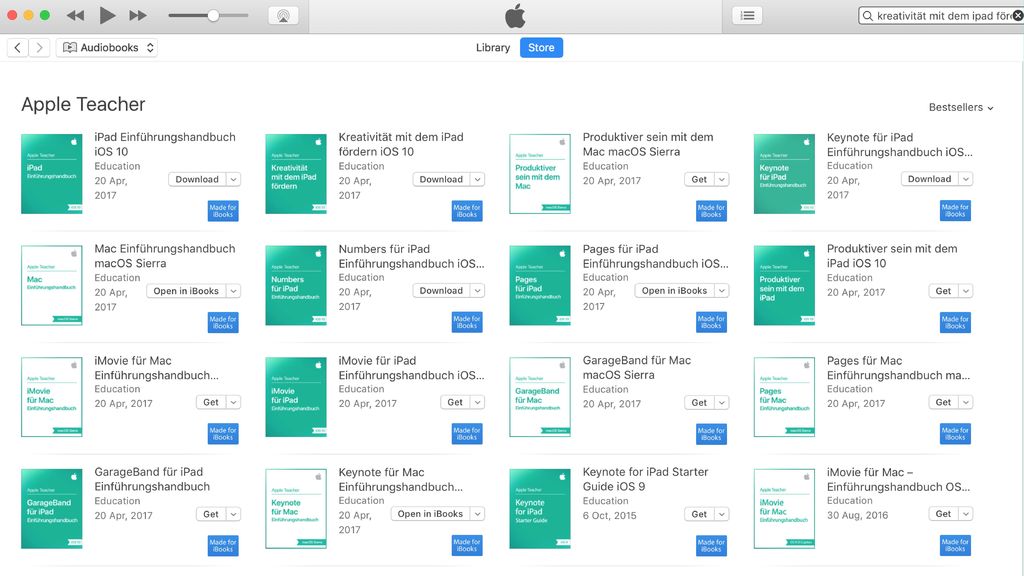Click Made for iBooks badge under Keynote for iPad Starter Guide
1024x576 pixels.
point(711,545)
